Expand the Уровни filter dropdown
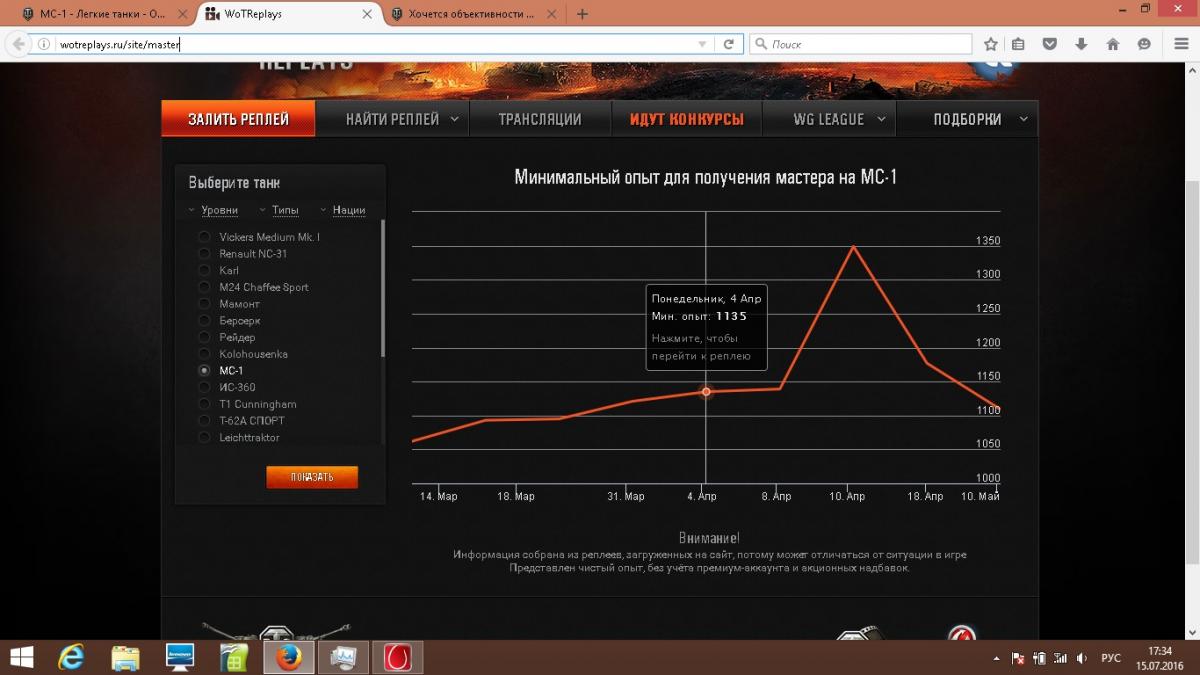 click(214, 210)
